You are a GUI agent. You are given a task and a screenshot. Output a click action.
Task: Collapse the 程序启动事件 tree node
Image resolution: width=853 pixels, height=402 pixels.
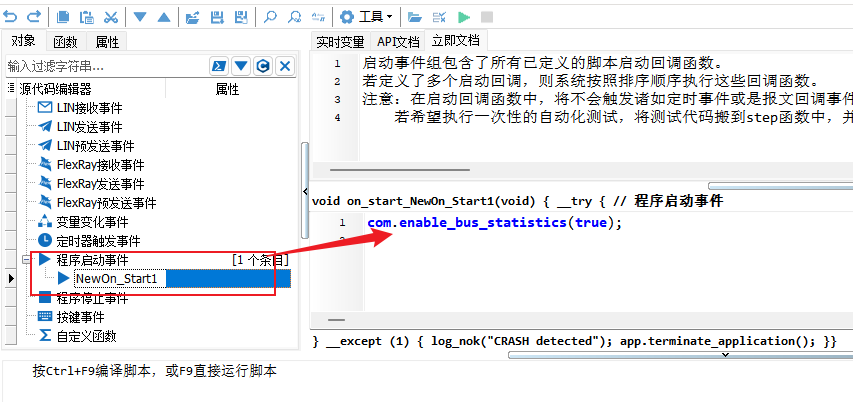click(28, 260)
